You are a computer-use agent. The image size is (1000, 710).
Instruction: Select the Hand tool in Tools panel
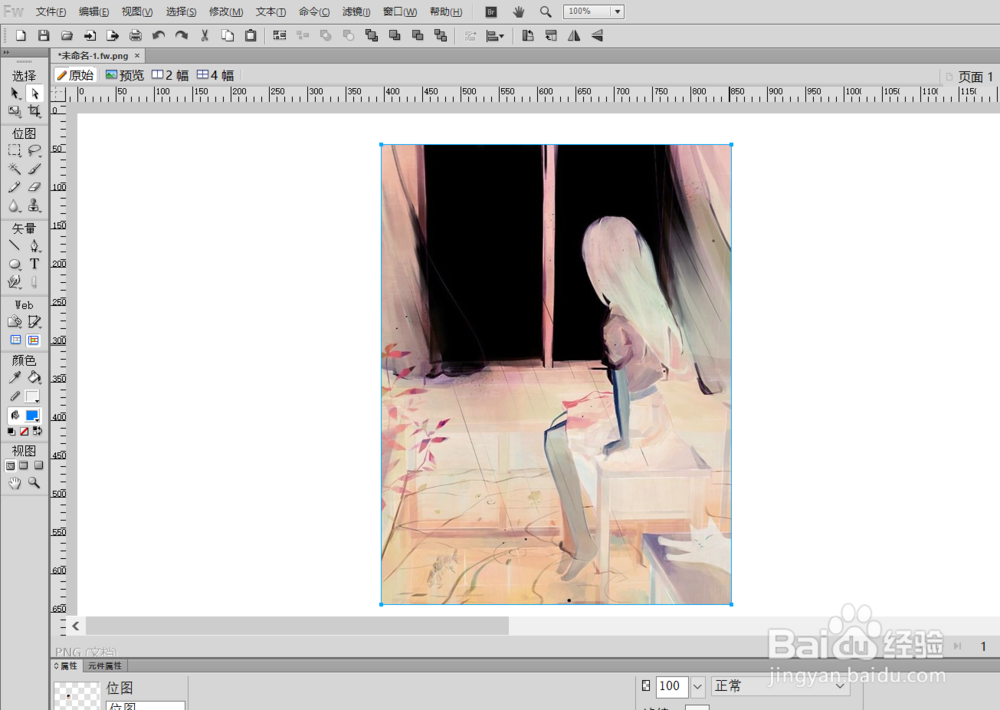tap(15, 484)
